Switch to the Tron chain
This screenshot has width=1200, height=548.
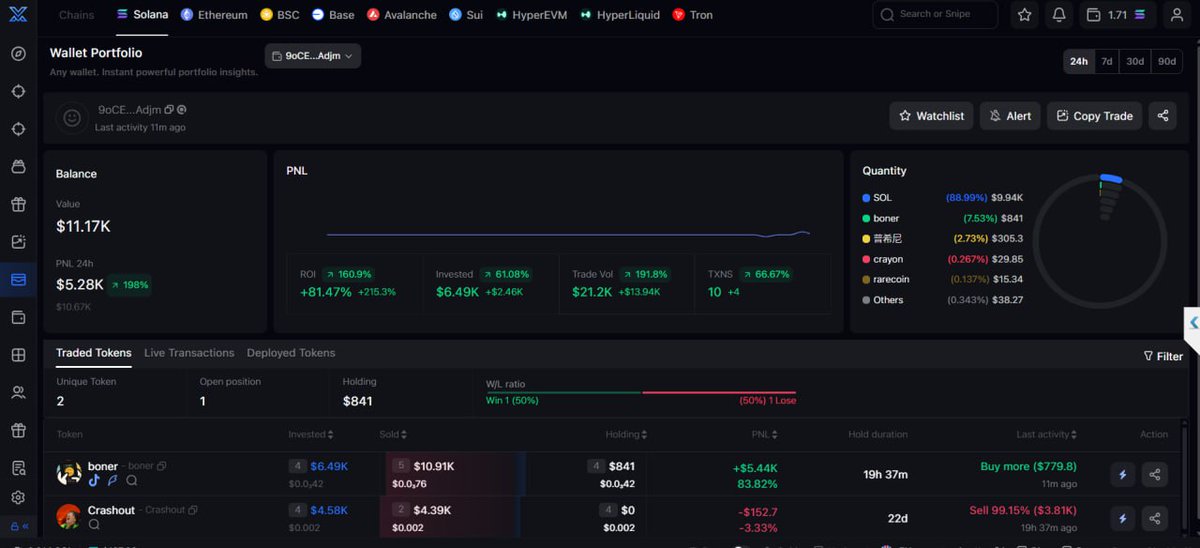693,15
